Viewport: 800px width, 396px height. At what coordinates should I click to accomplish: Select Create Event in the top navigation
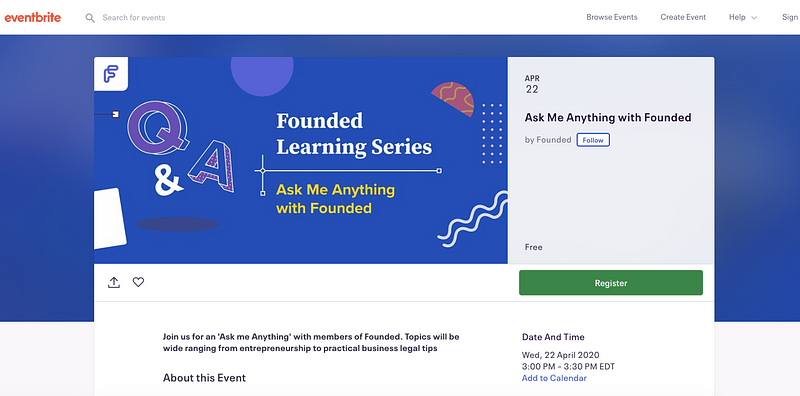click(683, 17)
